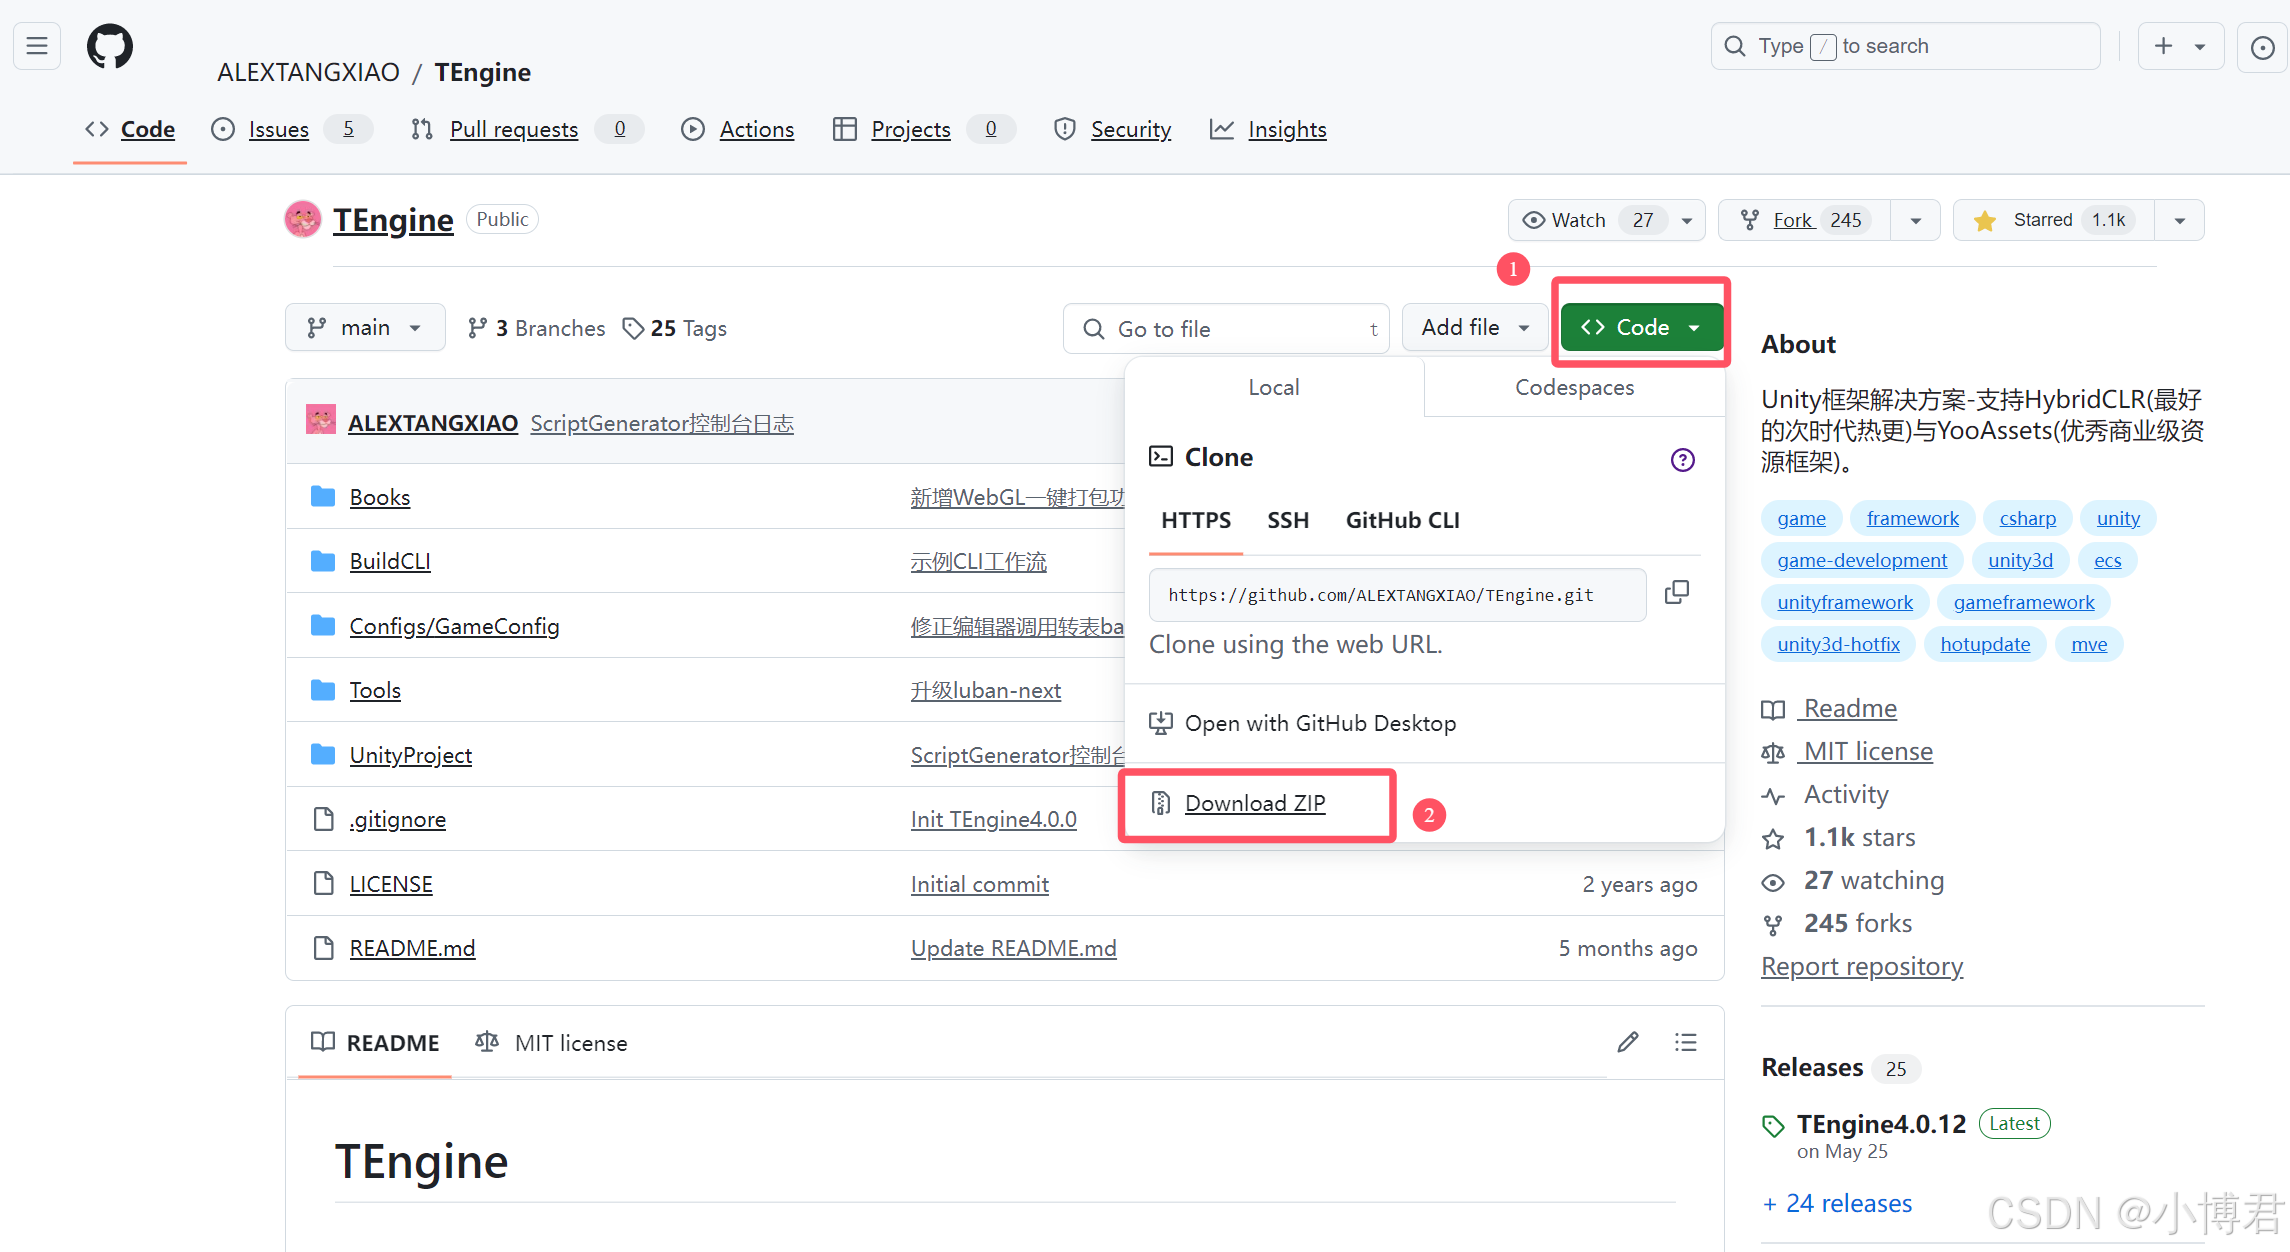
Task: Open the Add file dropdown
Action: 1475,328
